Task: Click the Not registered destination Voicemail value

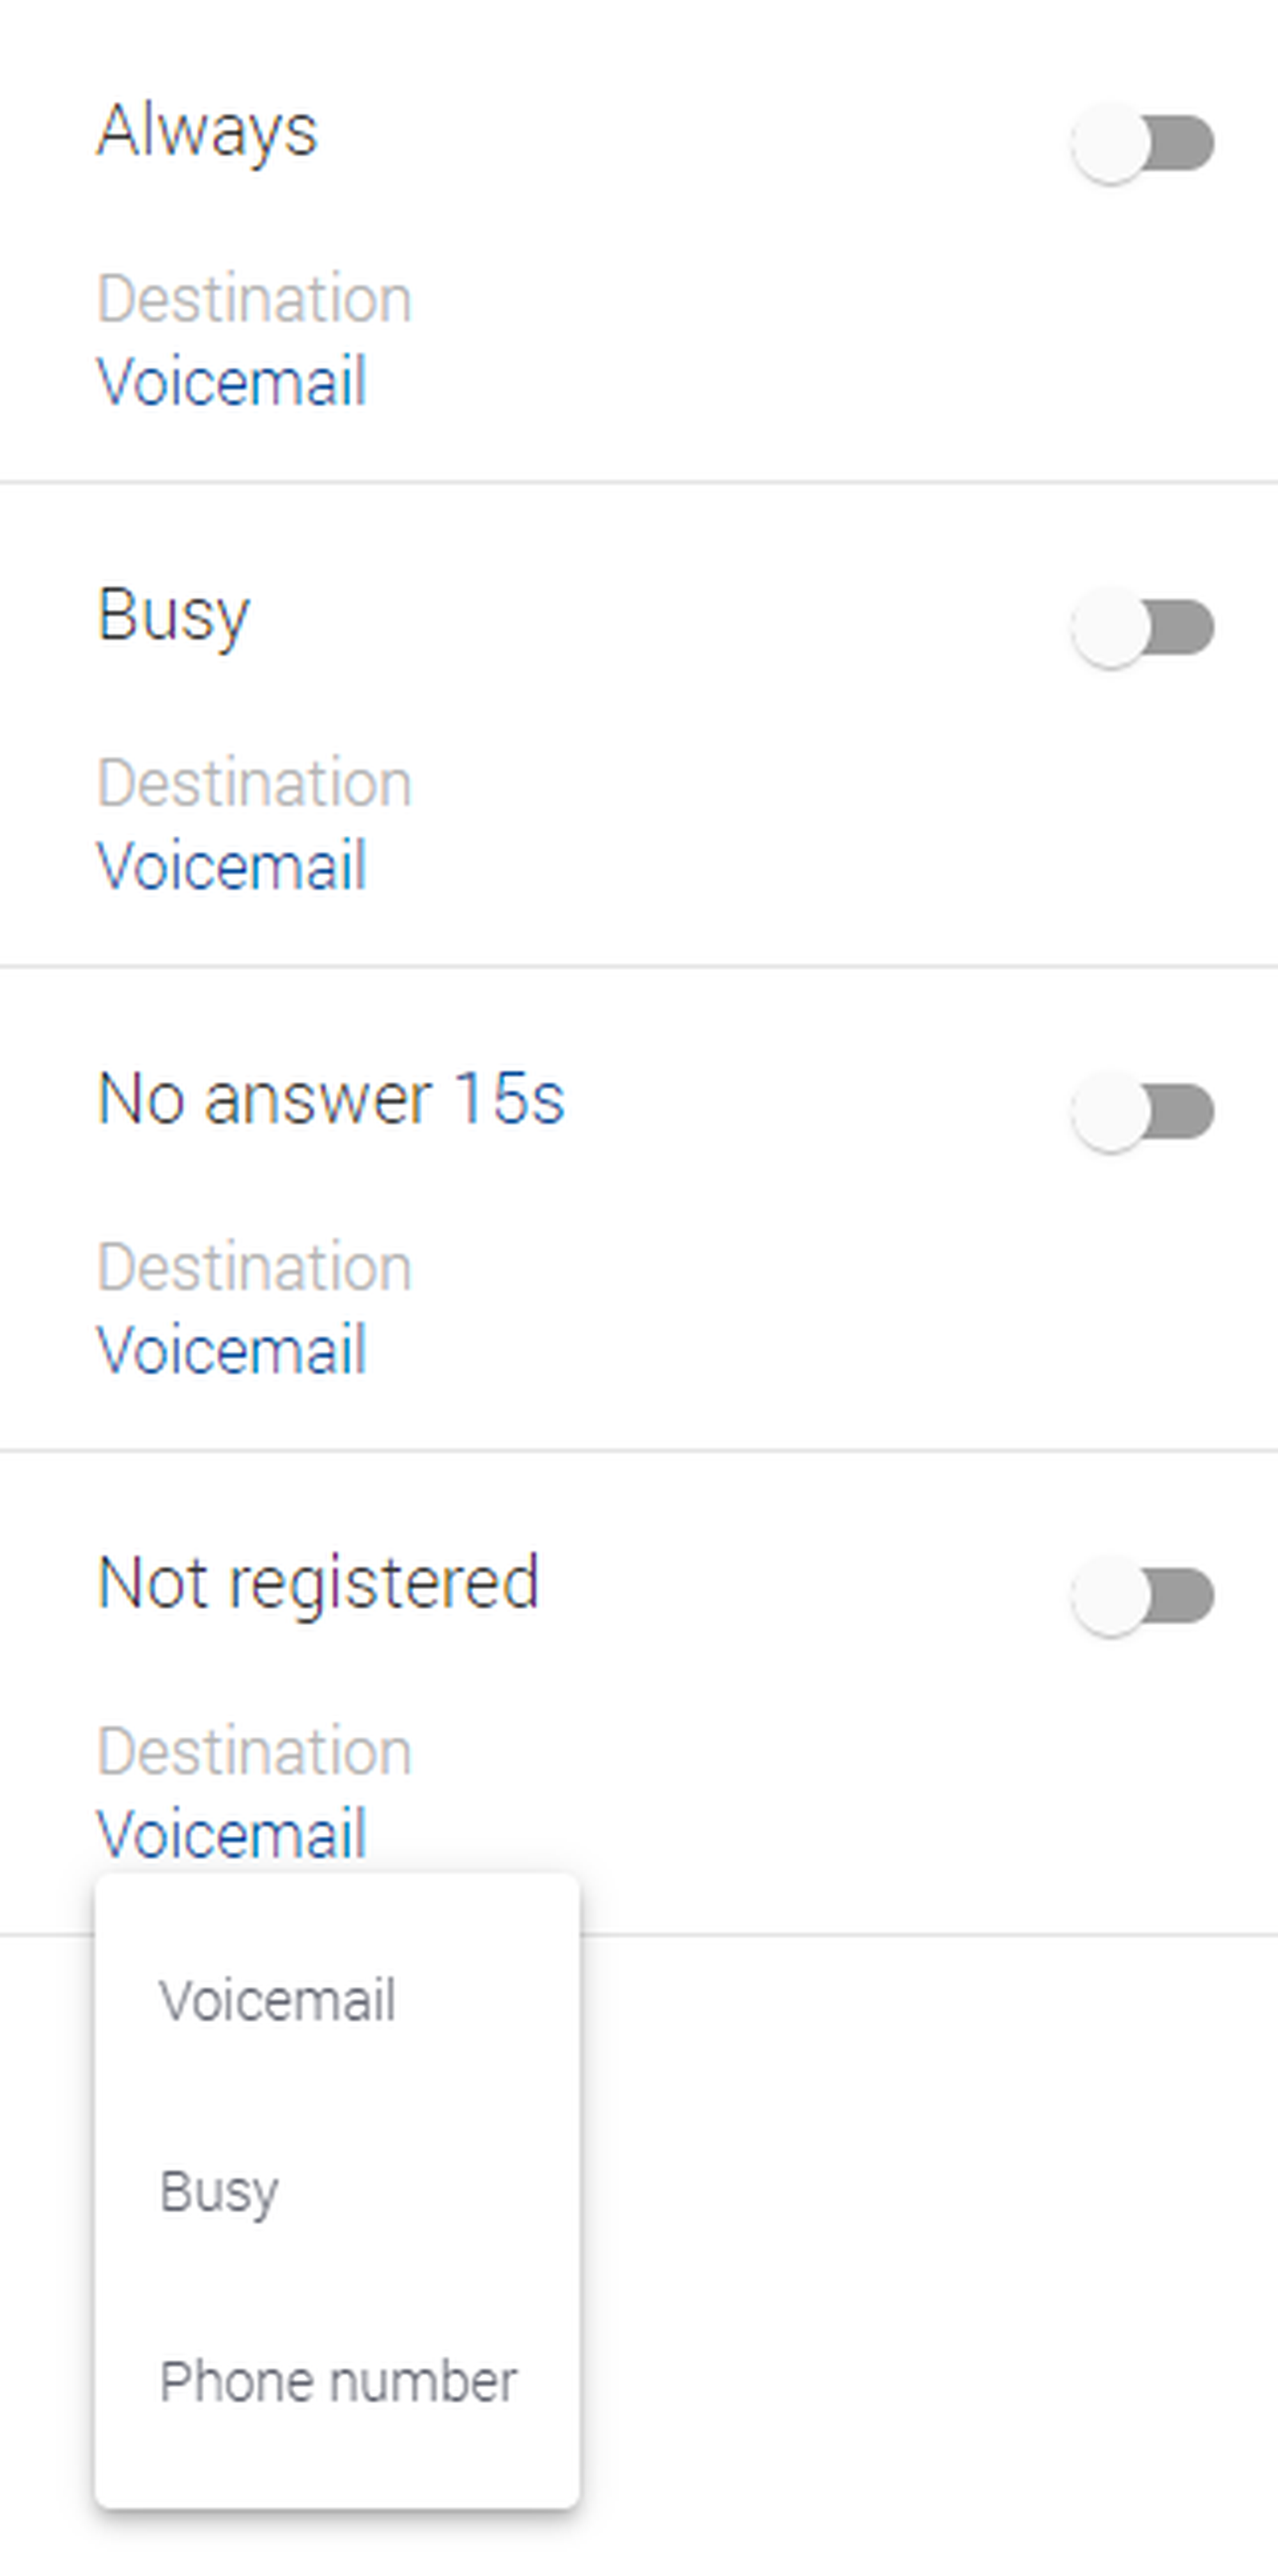Action: pos(232,1834)
